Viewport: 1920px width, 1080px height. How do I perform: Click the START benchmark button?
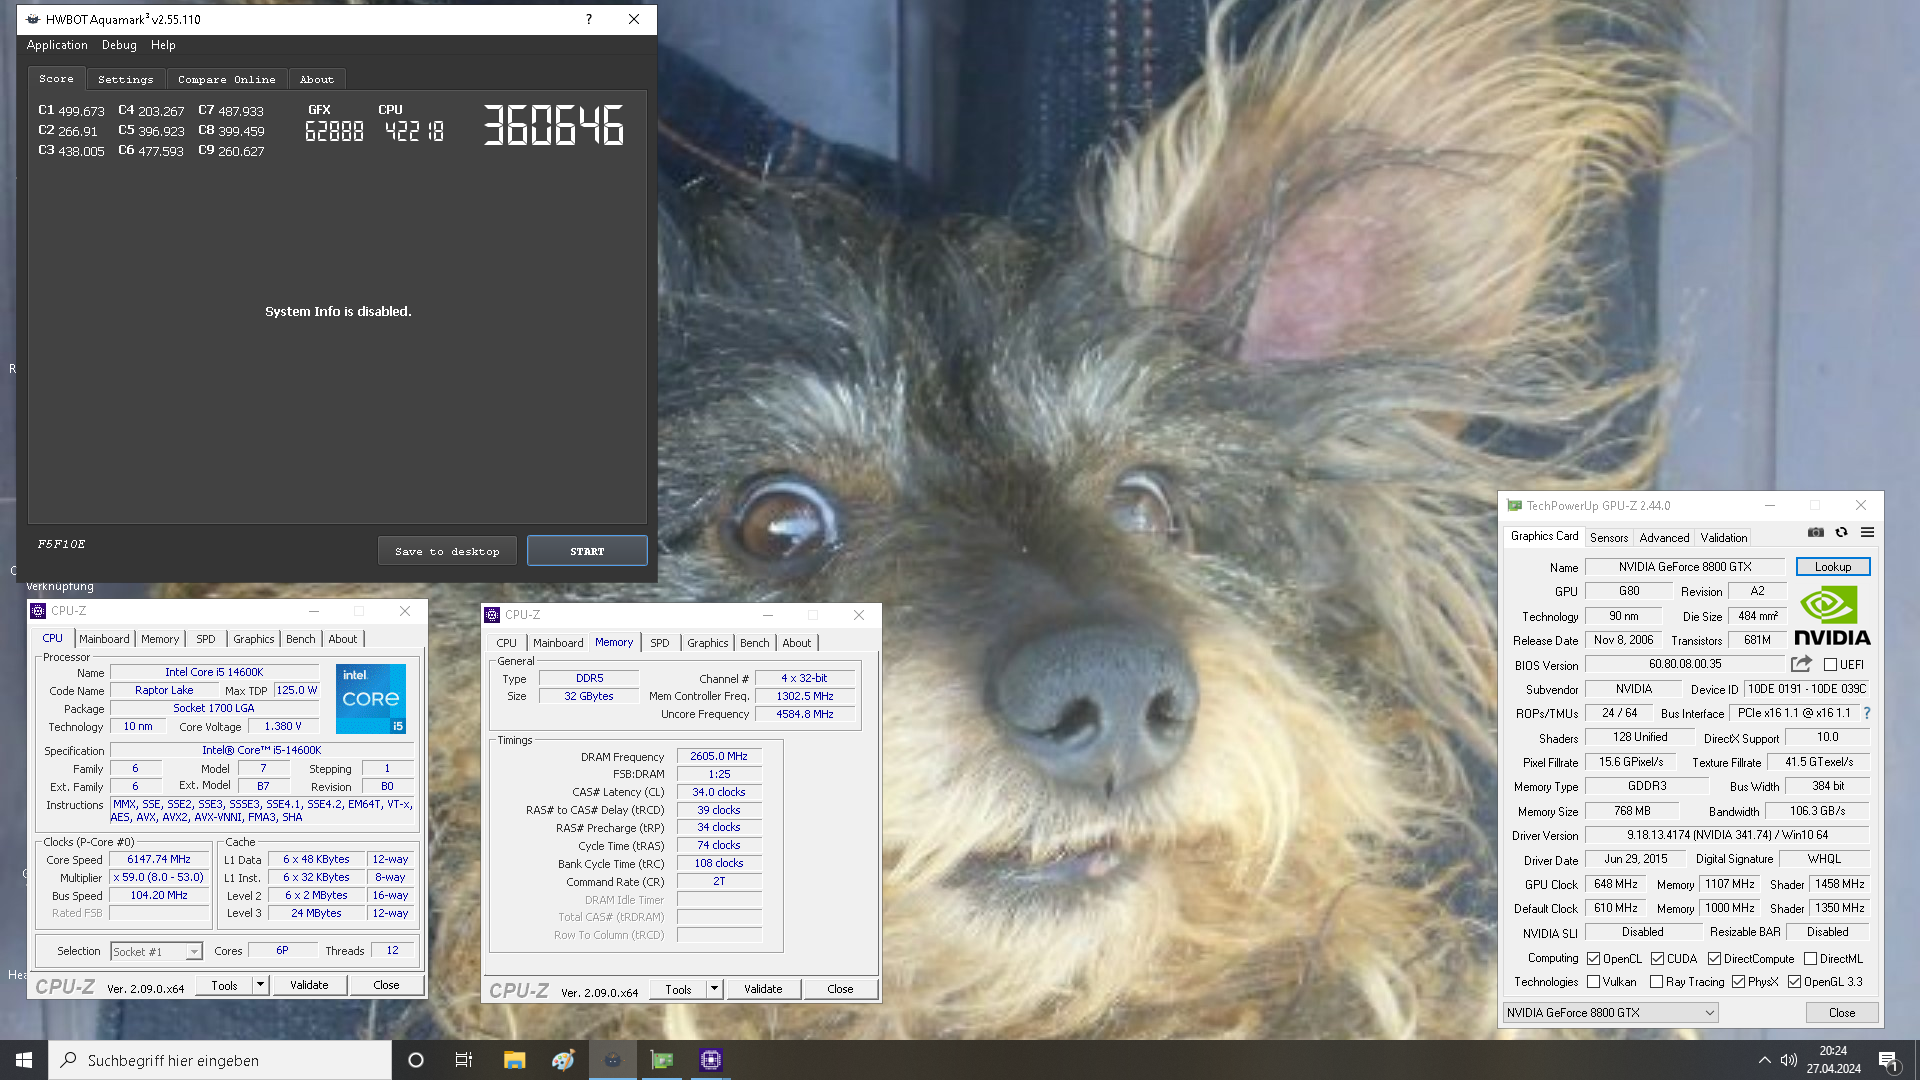[587, 551]
